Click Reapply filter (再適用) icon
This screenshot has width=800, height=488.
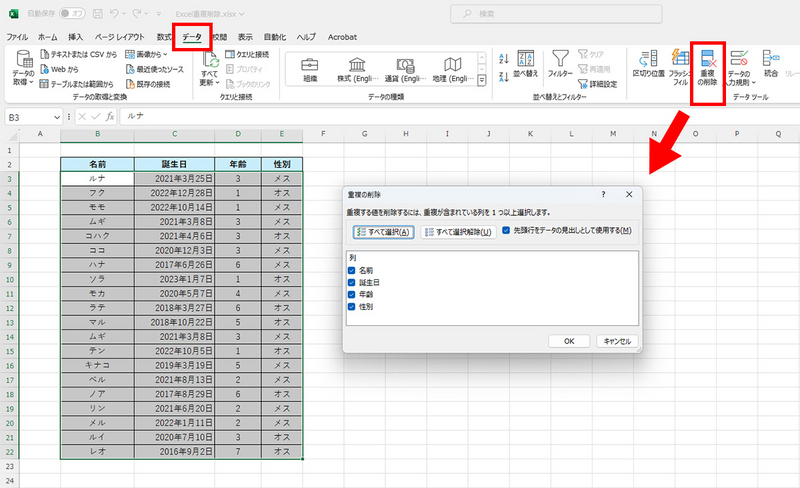(x=594, y=69)
